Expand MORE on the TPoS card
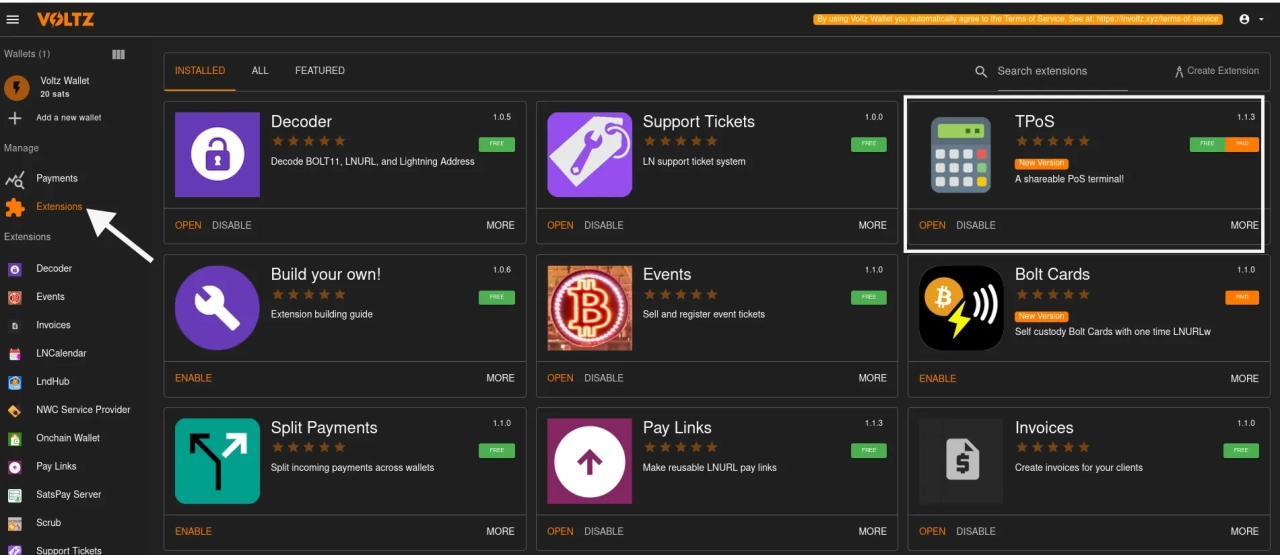 (1244, 225)
